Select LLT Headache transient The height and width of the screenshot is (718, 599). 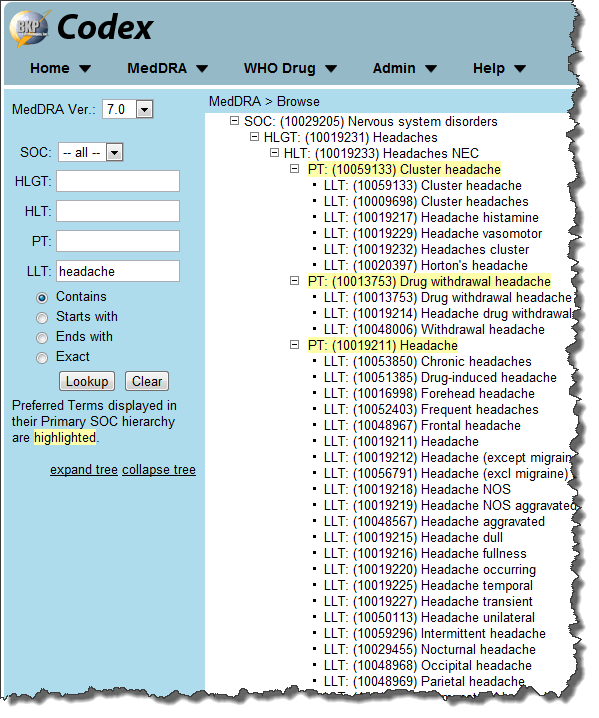[x=428, y=602]
